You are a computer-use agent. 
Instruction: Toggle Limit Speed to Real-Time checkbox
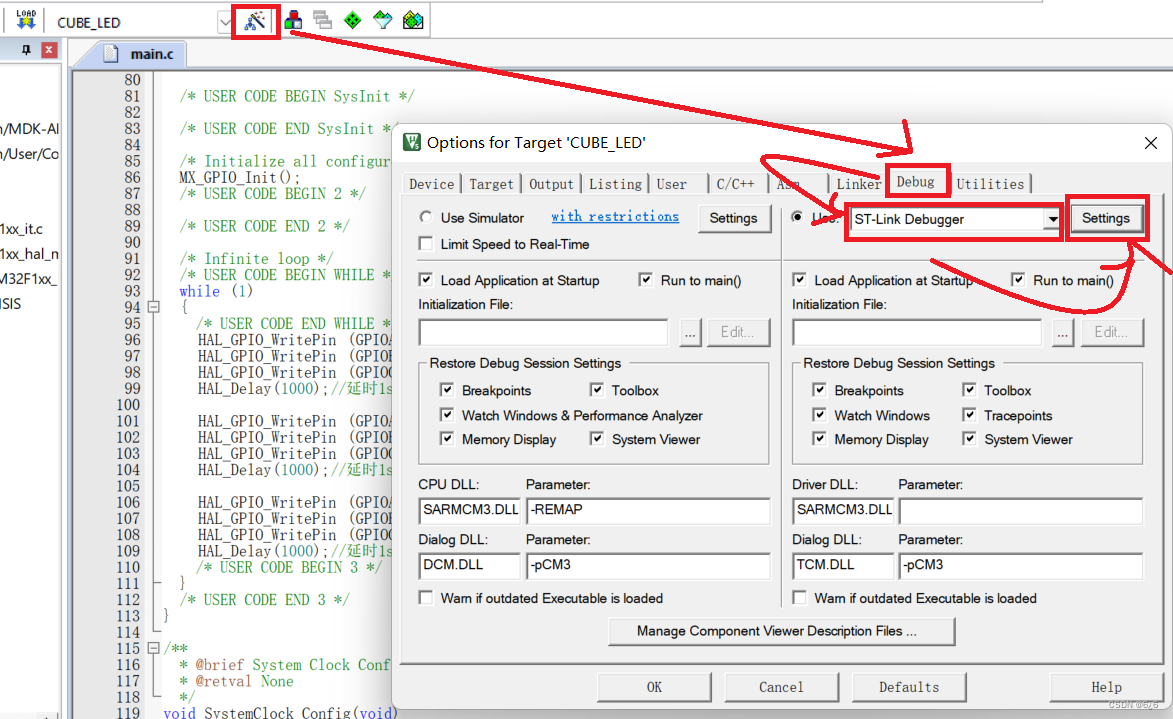pyautogui.click(x=426, y=244)
